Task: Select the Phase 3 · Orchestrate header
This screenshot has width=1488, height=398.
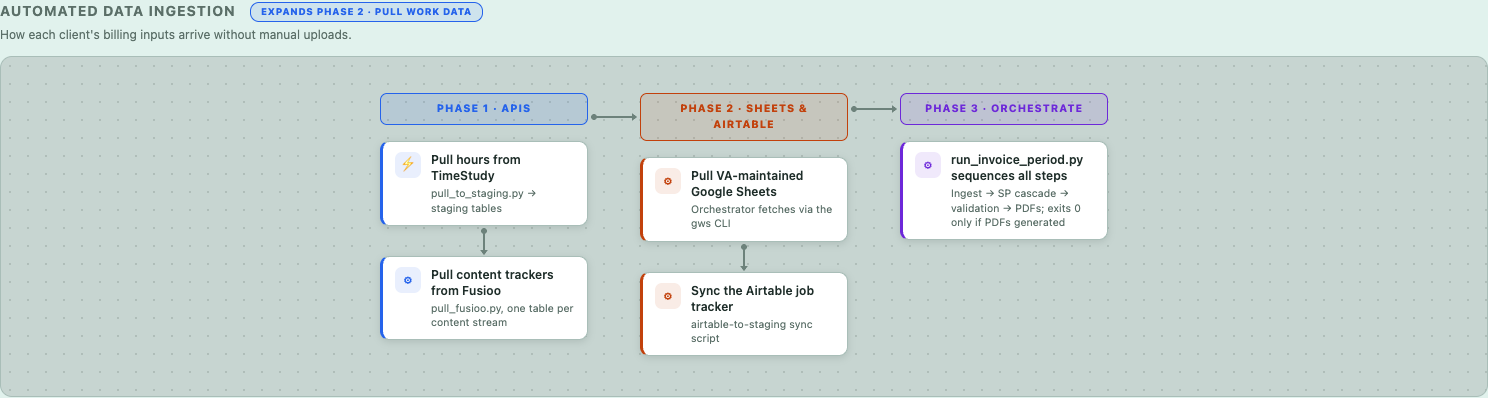Action: point(1004,109)
